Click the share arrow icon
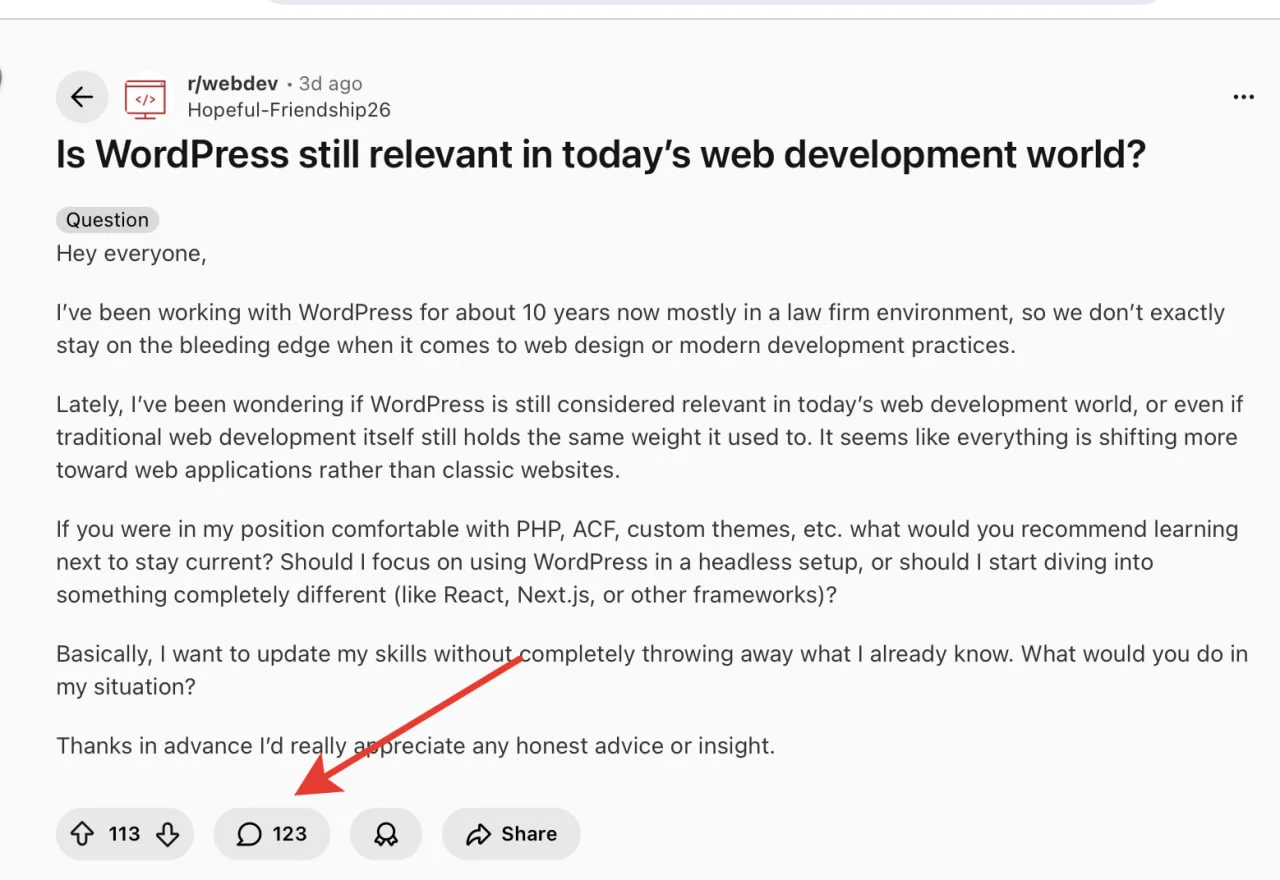This screenshot has height=880, width=1280. 479,834
